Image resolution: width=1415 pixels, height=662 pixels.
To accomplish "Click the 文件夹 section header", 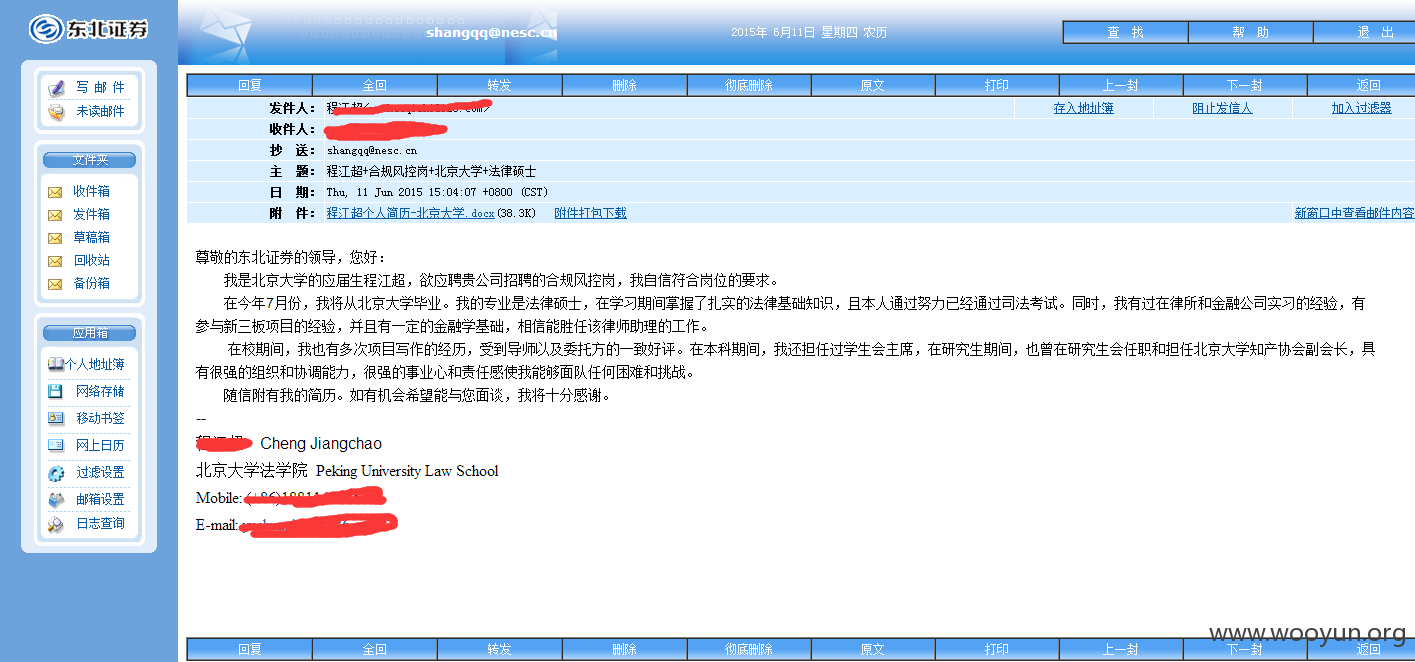I will pyautogui.click(x=89, y=160).
